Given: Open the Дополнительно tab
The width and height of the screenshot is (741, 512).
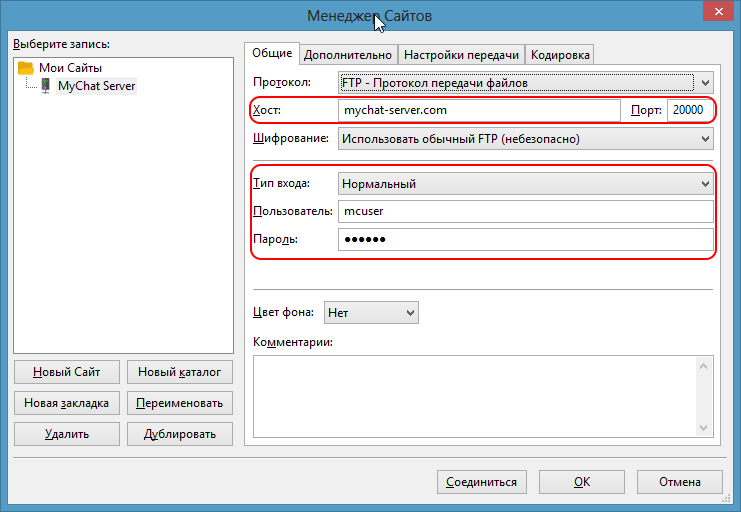Looking at the screenshot, I should click(348, 55).
